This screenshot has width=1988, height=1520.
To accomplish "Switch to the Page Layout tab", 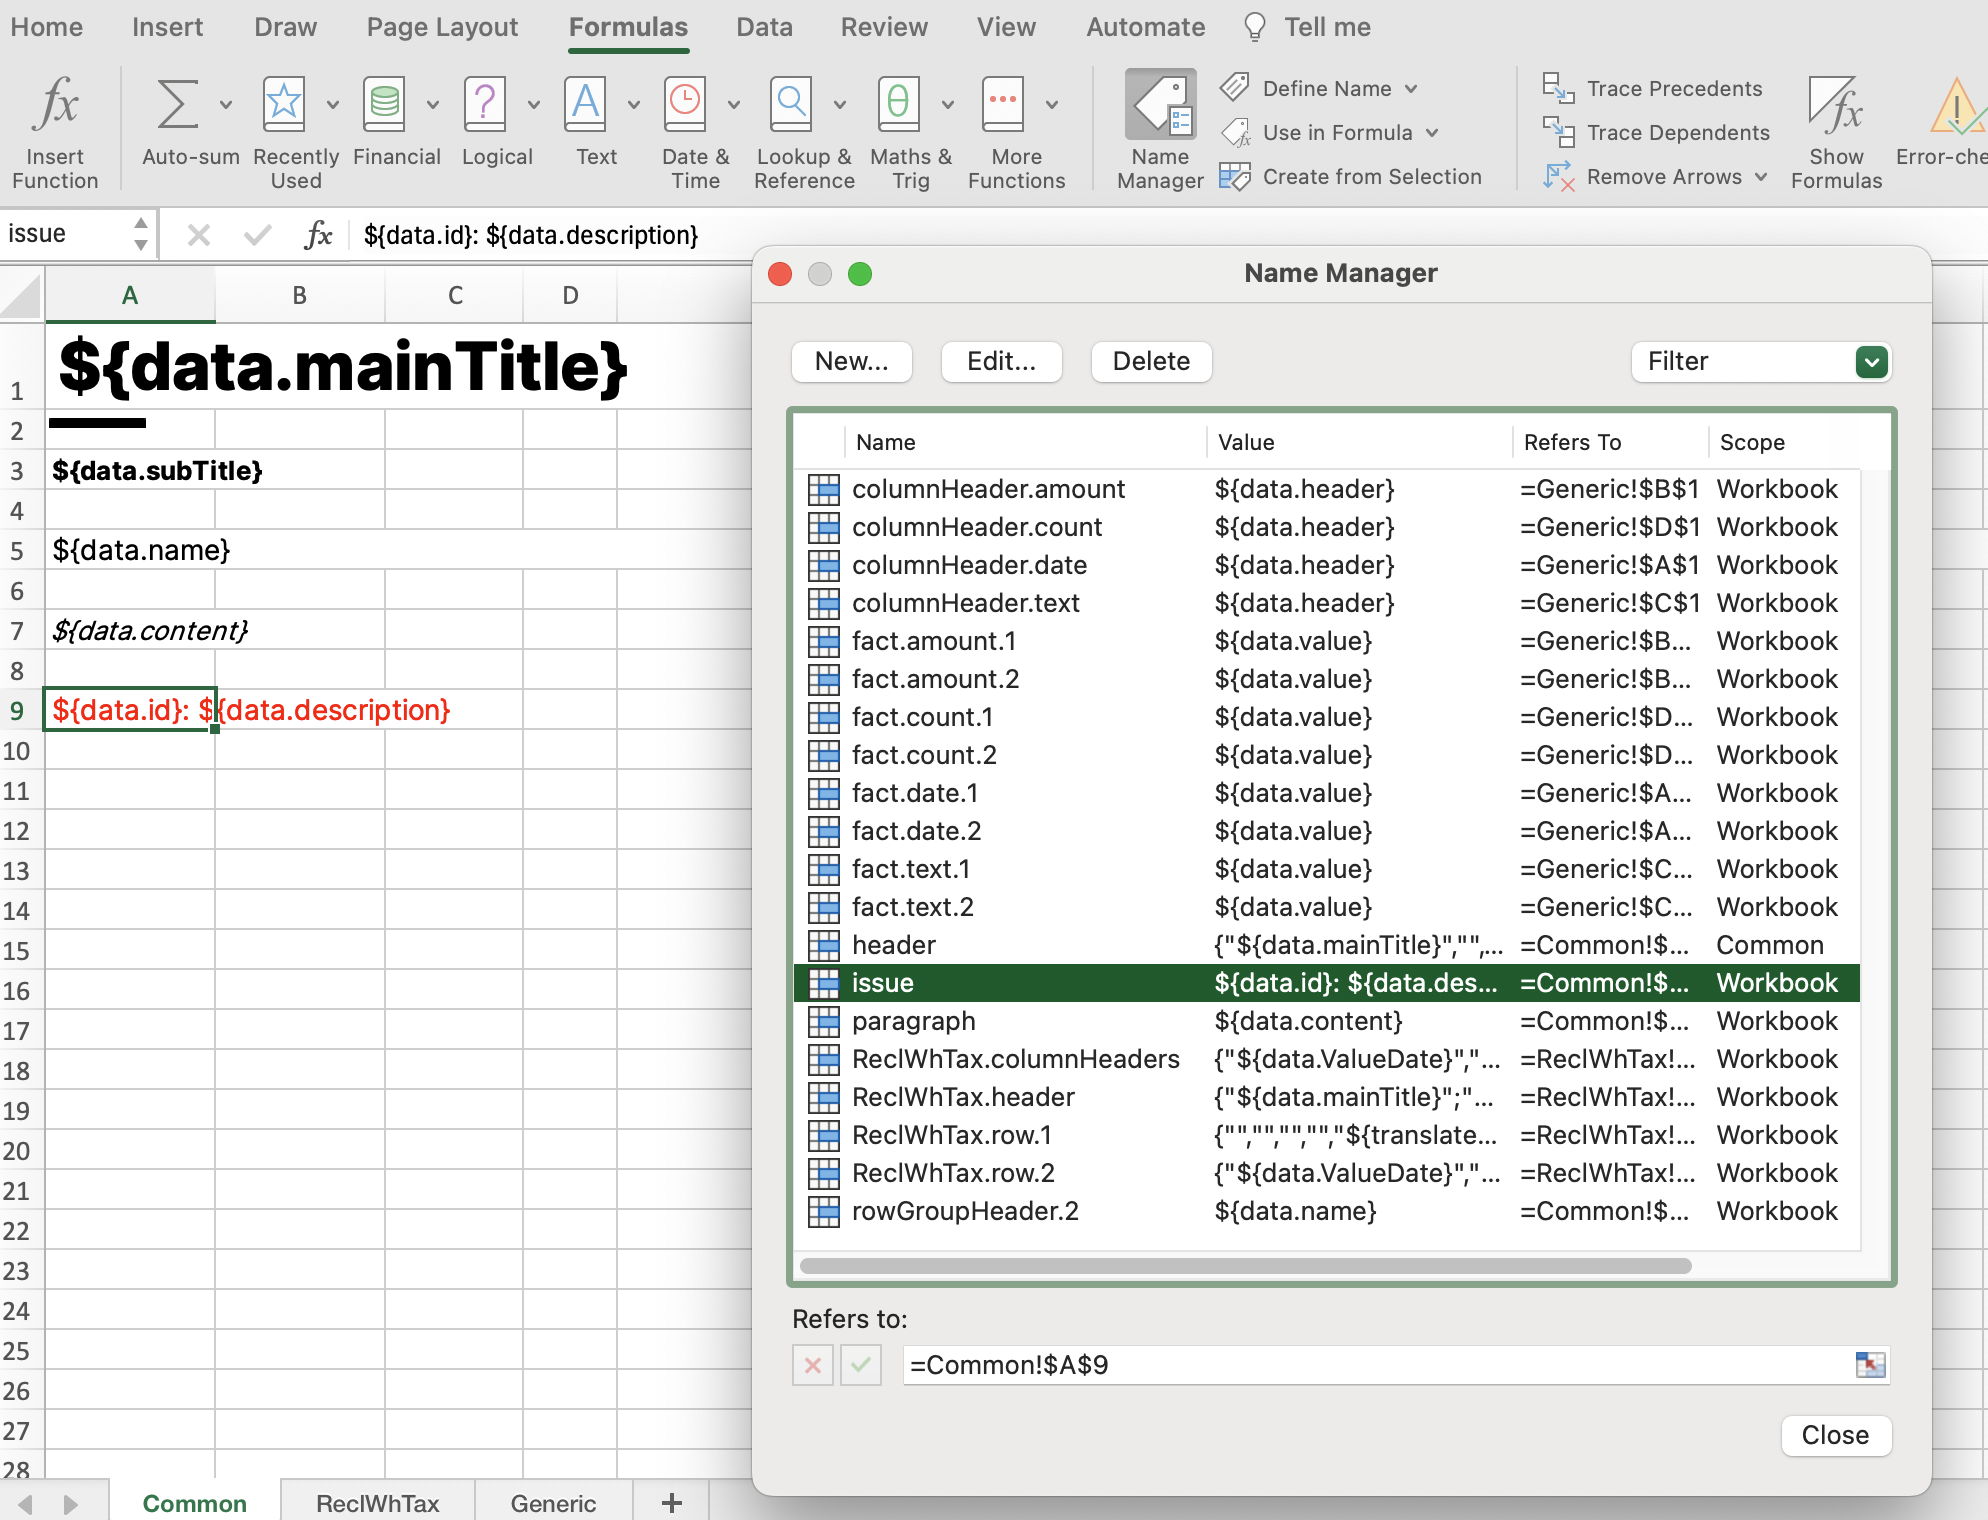I will [442, 27].
